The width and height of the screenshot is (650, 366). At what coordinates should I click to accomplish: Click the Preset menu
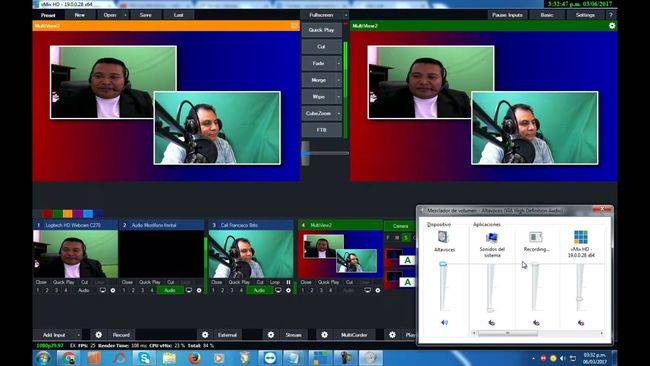click(48, 15)
